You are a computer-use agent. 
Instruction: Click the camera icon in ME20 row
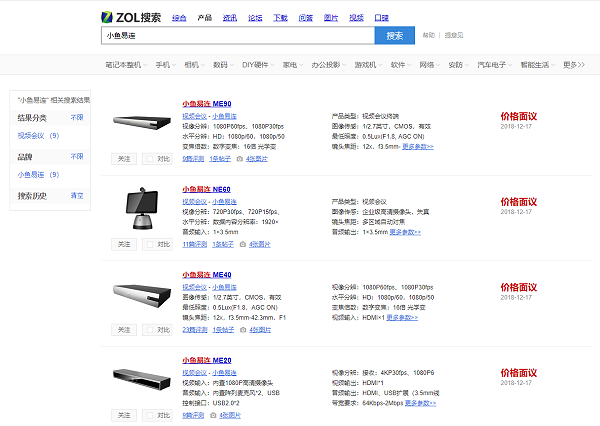(x=213, y=415)
